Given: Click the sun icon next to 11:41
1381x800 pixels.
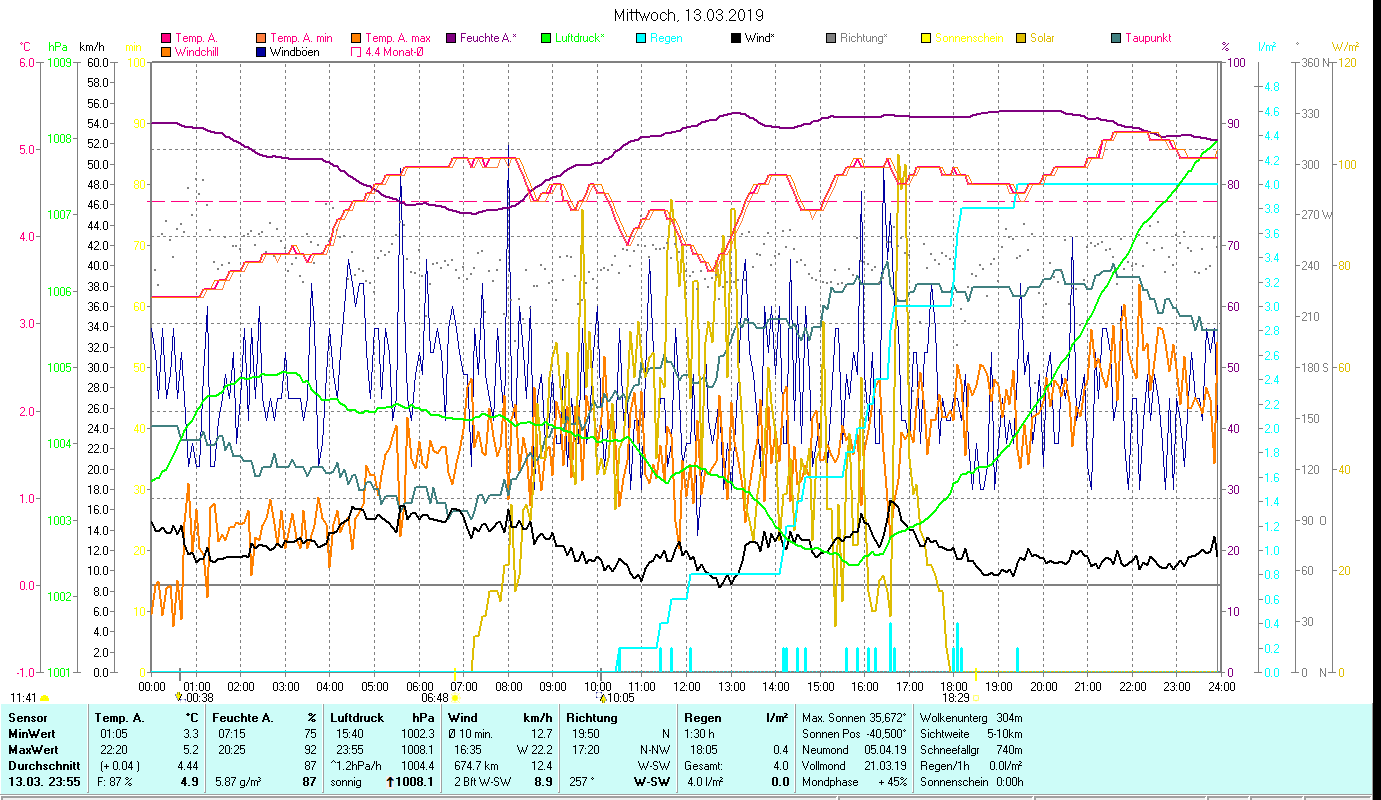Looking at the screenshot, I should coord(44,698).
